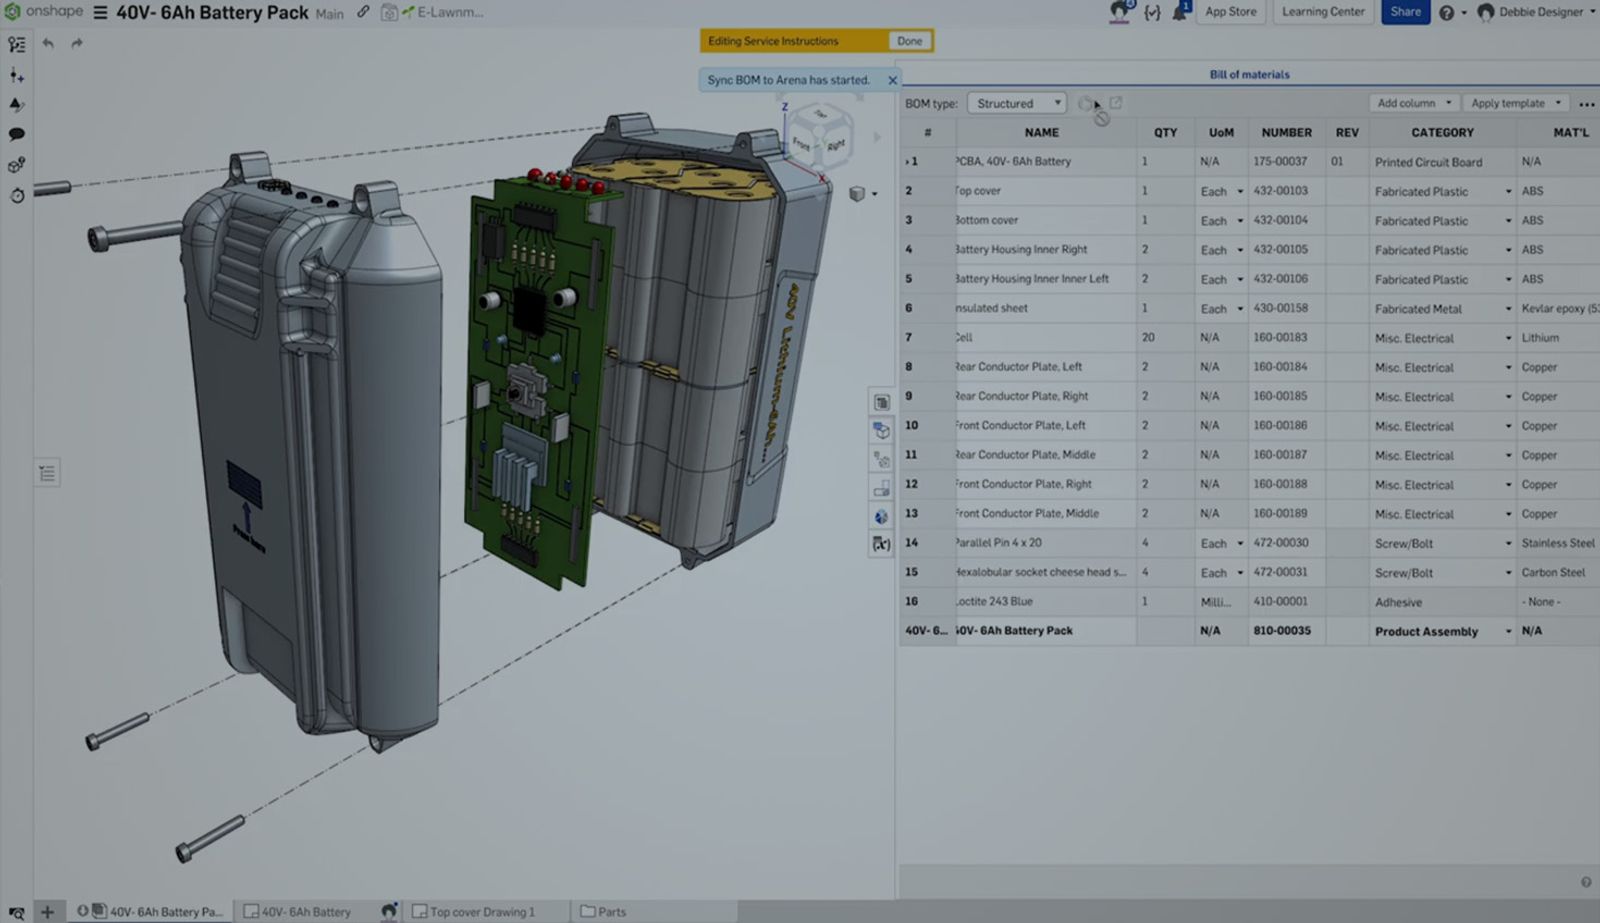Image resolution: width=1600 pixels, height=923 pixels.
Task: Click the Add column field above the BOM table
Action: (1408, 103)
